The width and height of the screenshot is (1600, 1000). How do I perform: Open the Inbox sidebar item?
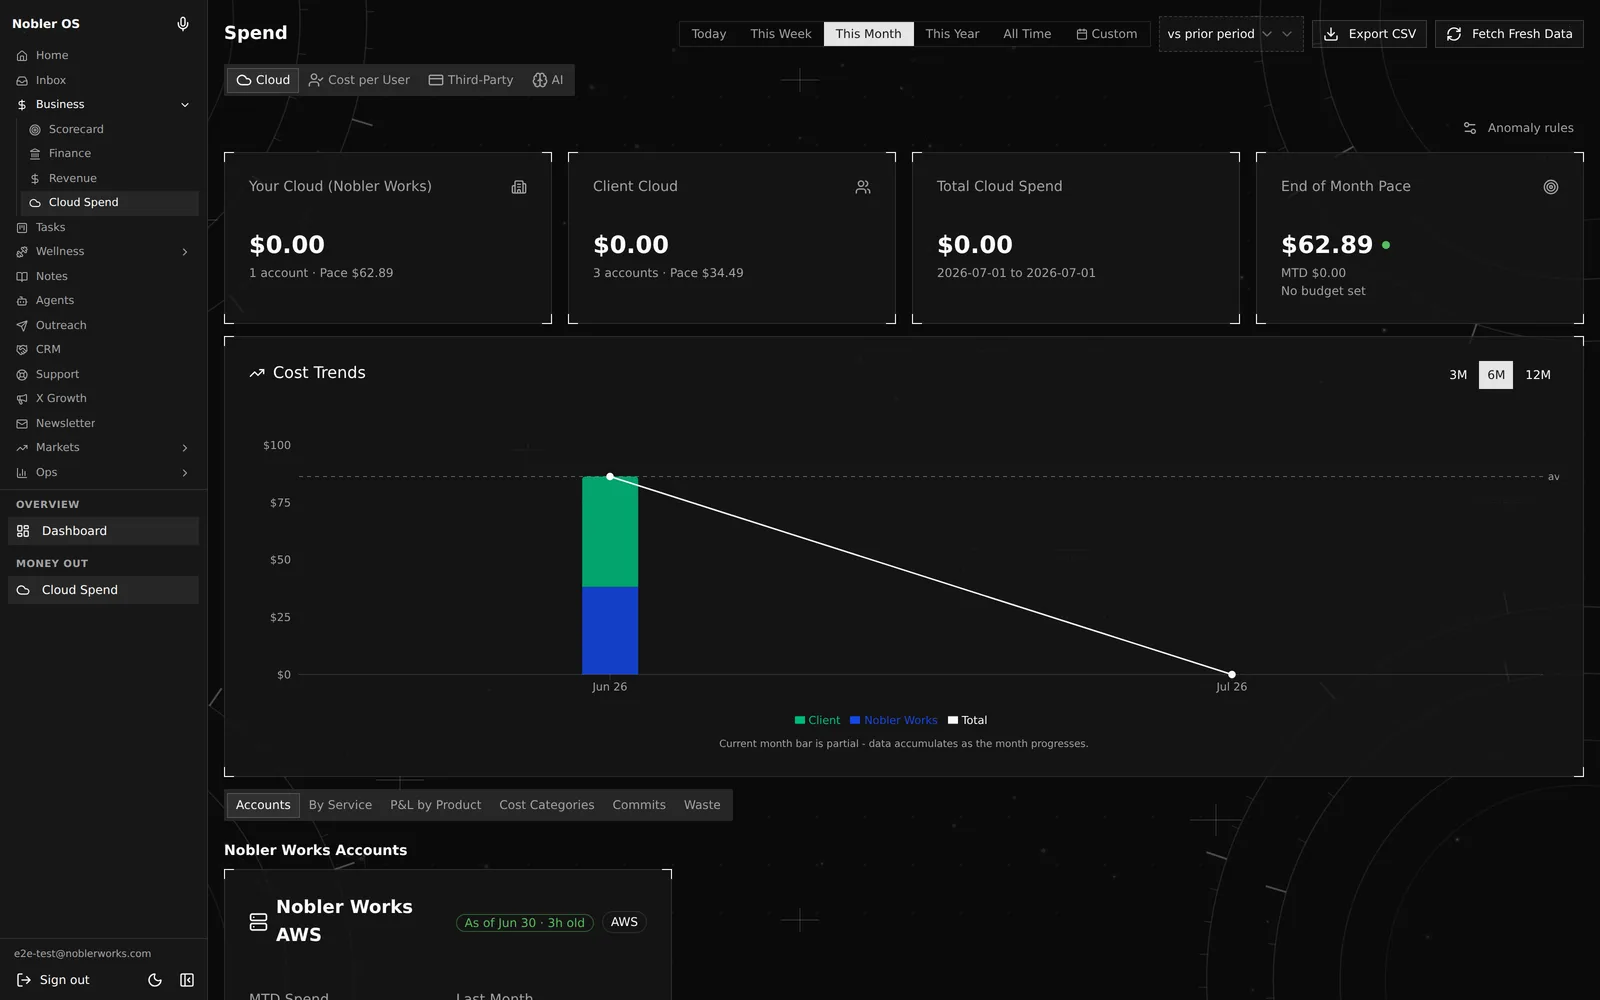103,80
